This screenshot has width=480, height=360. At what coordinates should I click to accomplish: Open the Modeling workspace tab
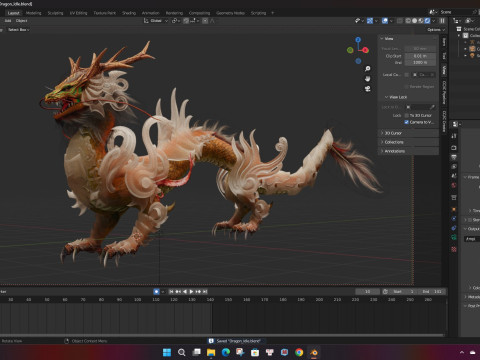pos(33,13)
